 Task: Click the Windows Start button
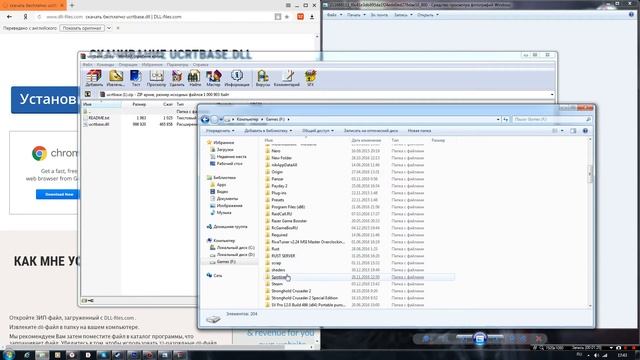(x=8, y=355)
